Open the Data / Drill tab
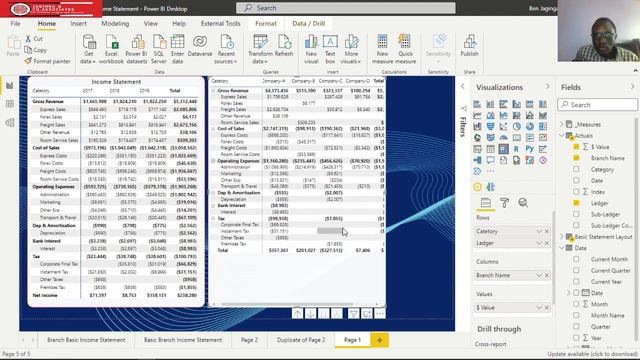The image size is (640, 360). pyautogui.click(x=309, y=24)
